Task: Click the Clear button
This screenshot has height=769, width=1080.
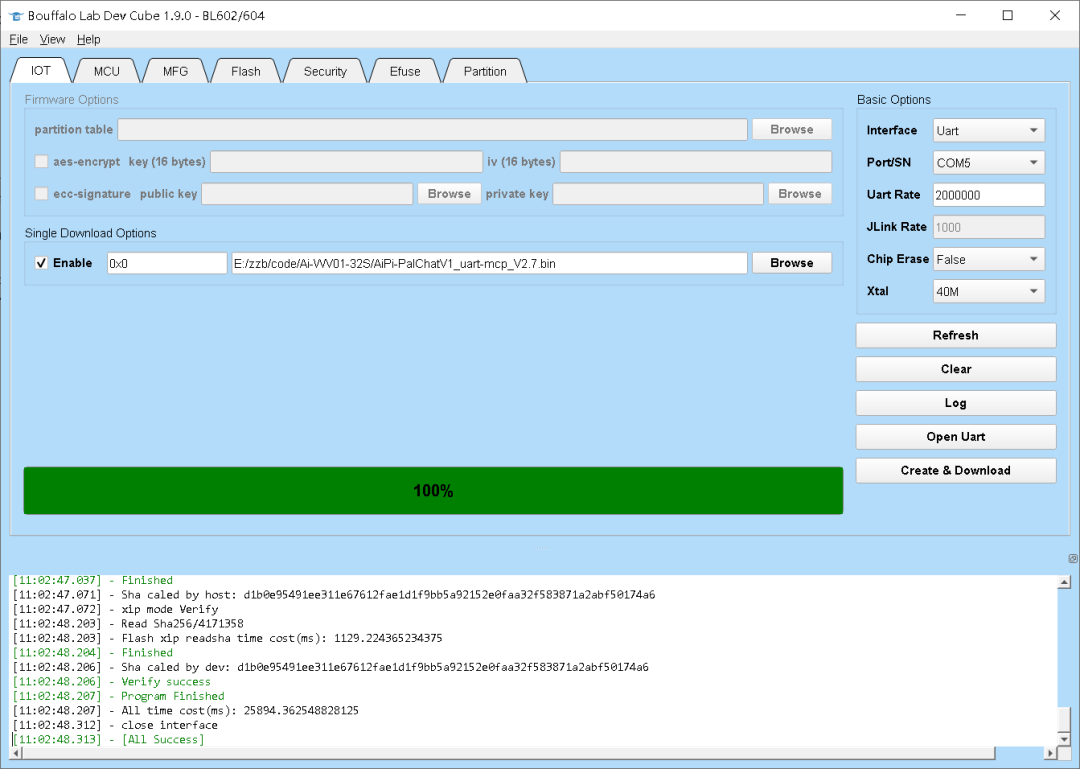Action: tap(955, 369)
